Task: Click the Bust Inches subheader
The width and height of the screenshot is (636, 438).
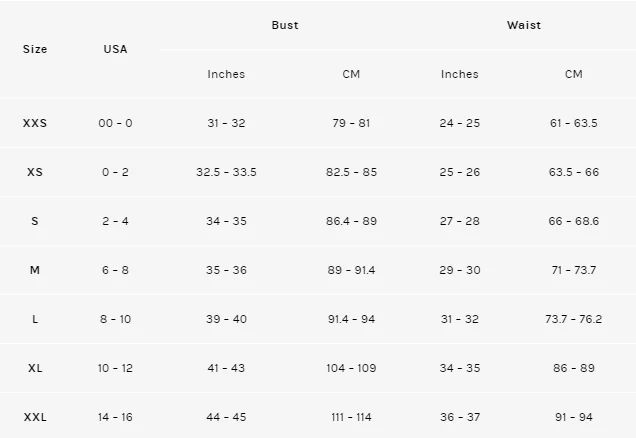Action: click(x=226, y=74)
